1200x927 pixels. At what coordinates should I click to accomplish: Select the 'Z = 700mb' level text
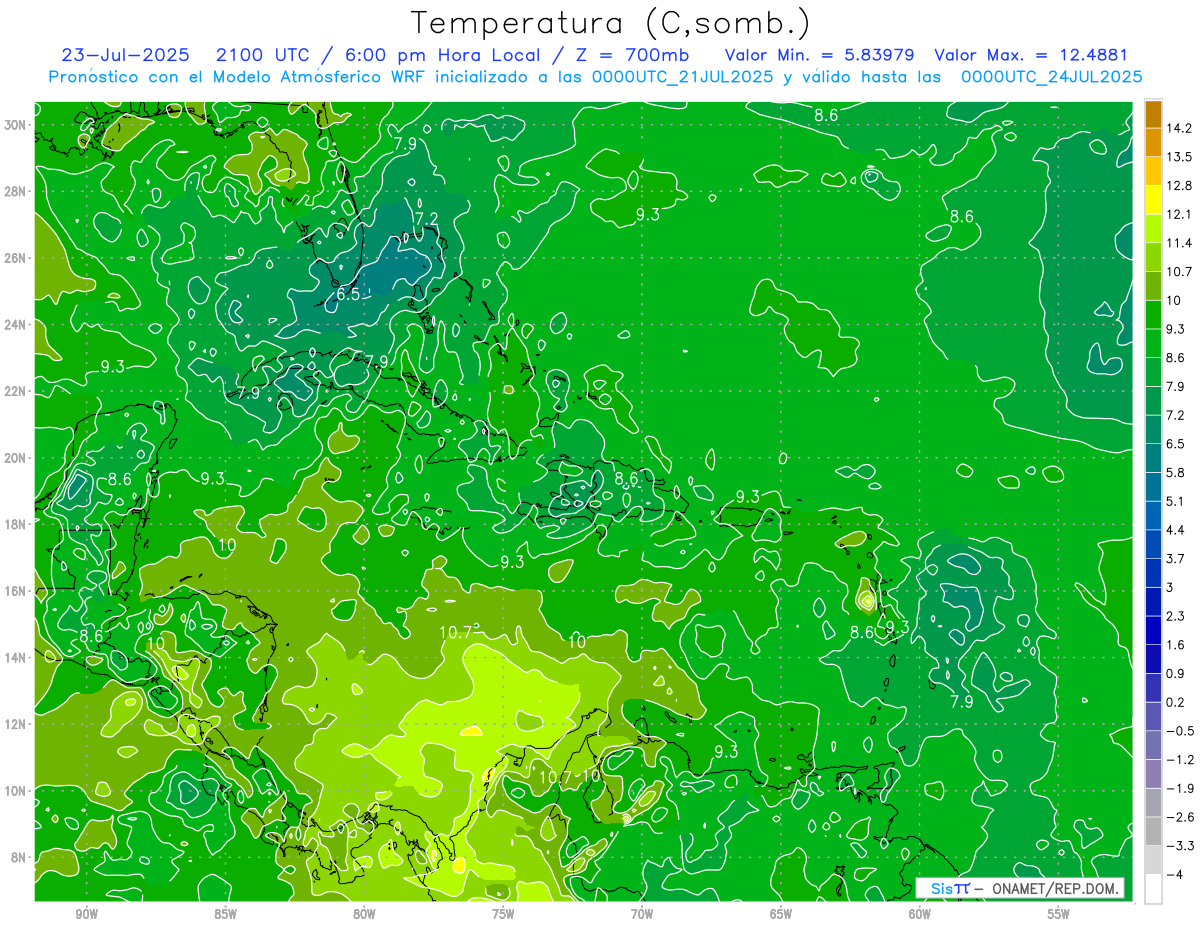627,54
